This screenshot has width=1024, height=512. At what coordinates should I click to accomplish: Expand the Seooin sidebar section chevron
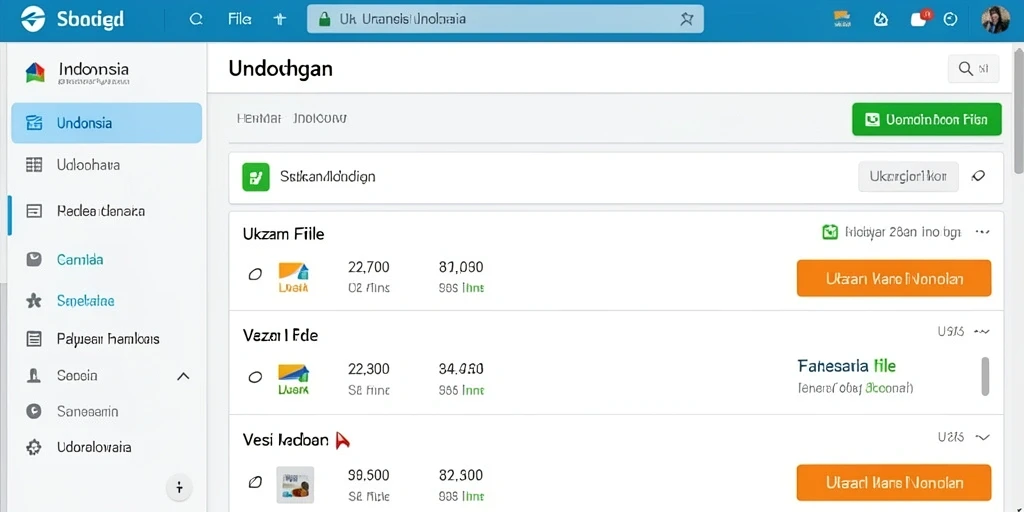(184, 376)
